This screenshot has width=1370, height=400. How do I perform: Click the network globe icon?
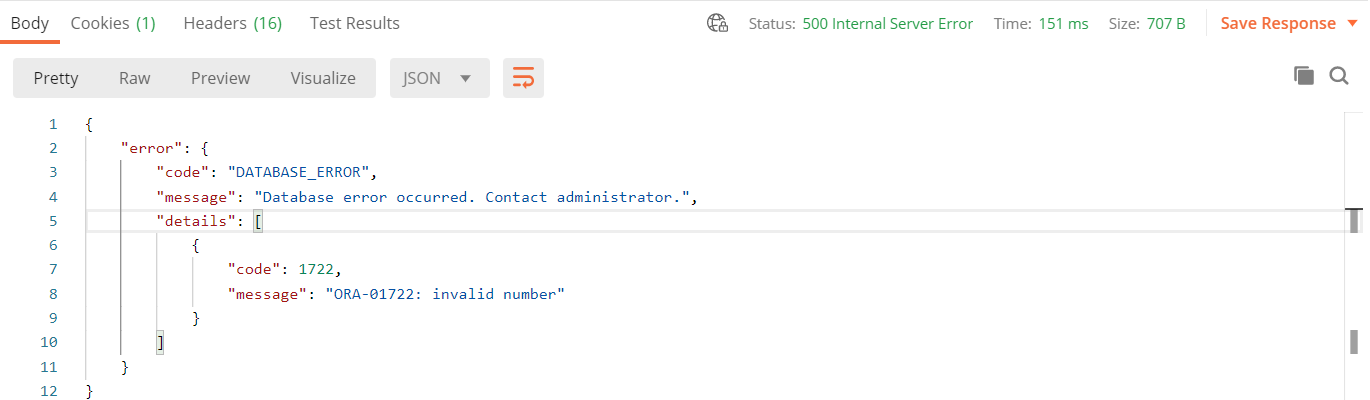click(717, 23)
